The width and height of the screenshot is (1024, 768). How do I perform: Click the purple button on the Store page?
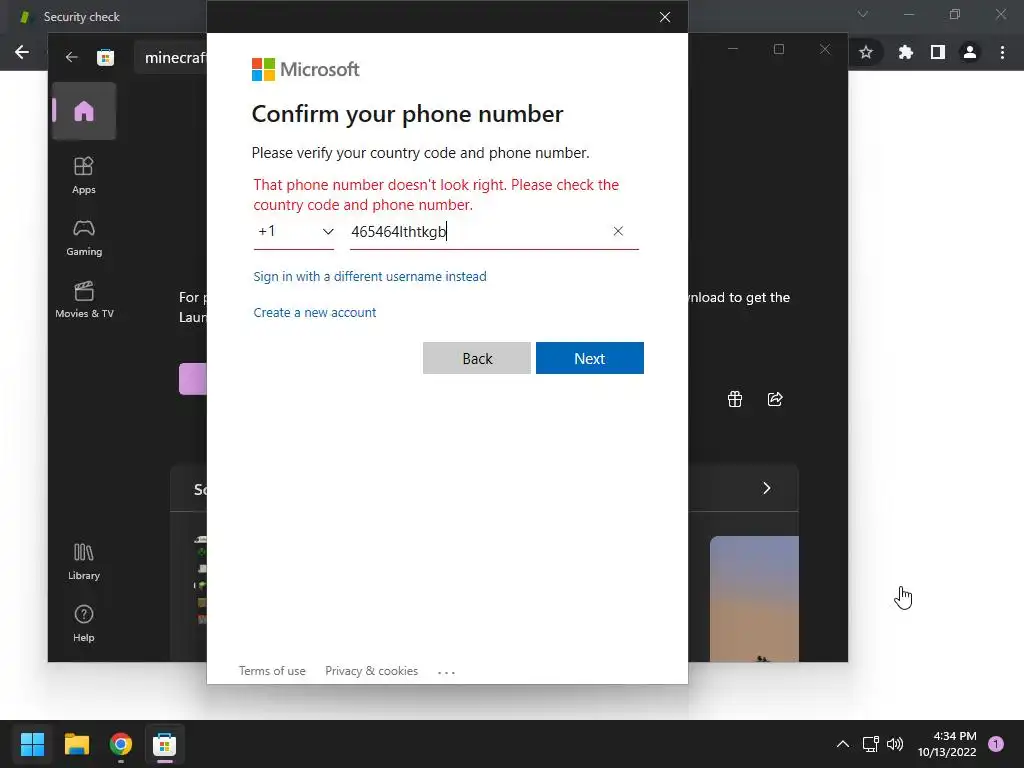click(193, 379)
